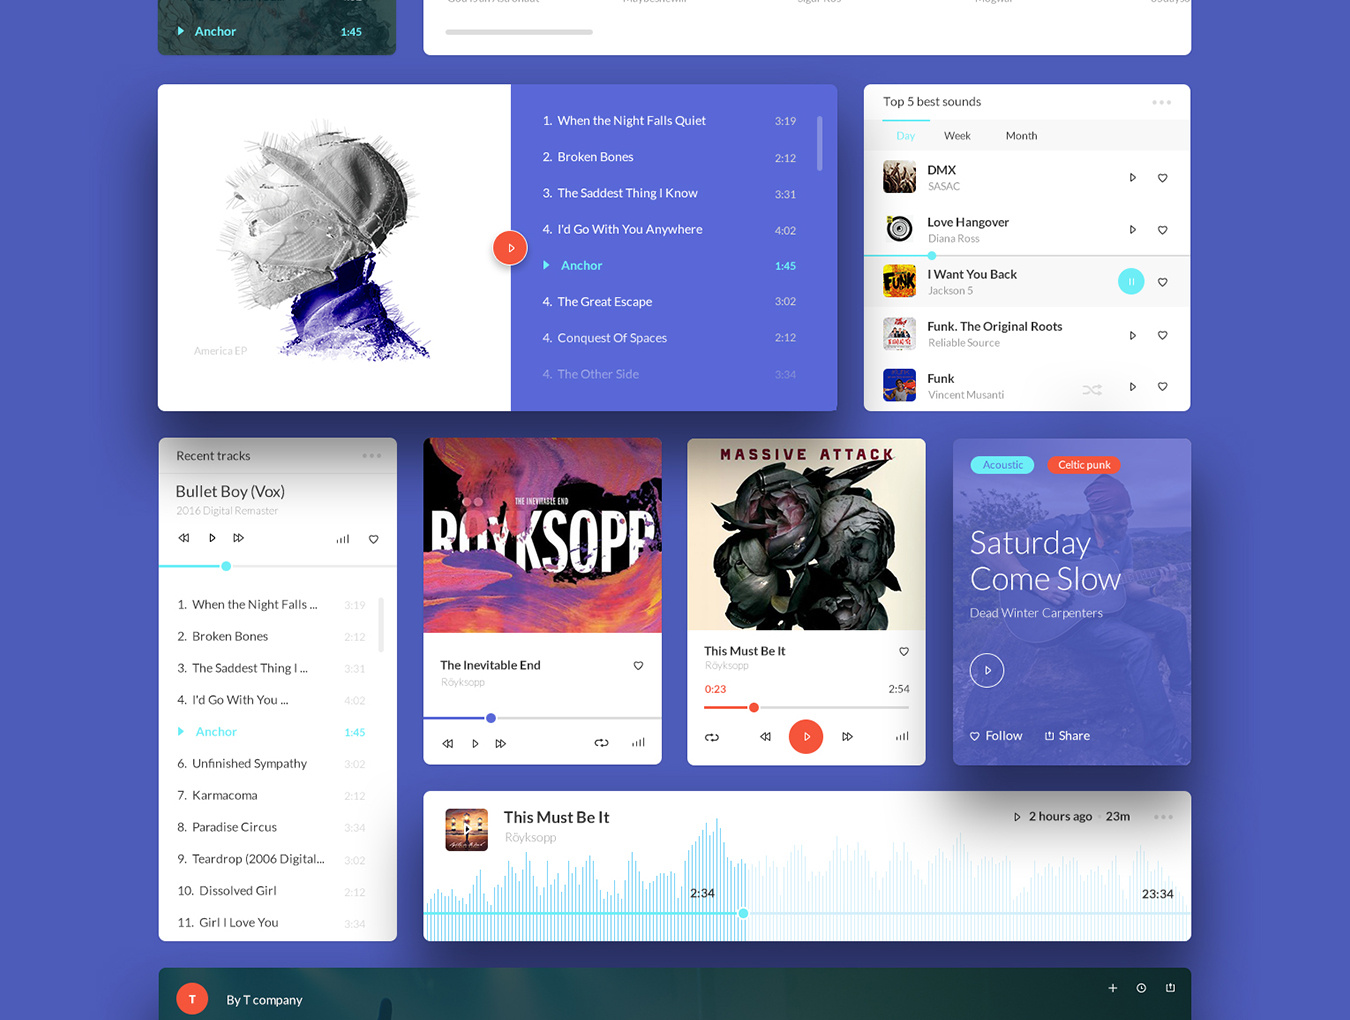Skip forward in the Bullet Boy player
This screenshot has width=1350, height=1020.
coord(239,538)
